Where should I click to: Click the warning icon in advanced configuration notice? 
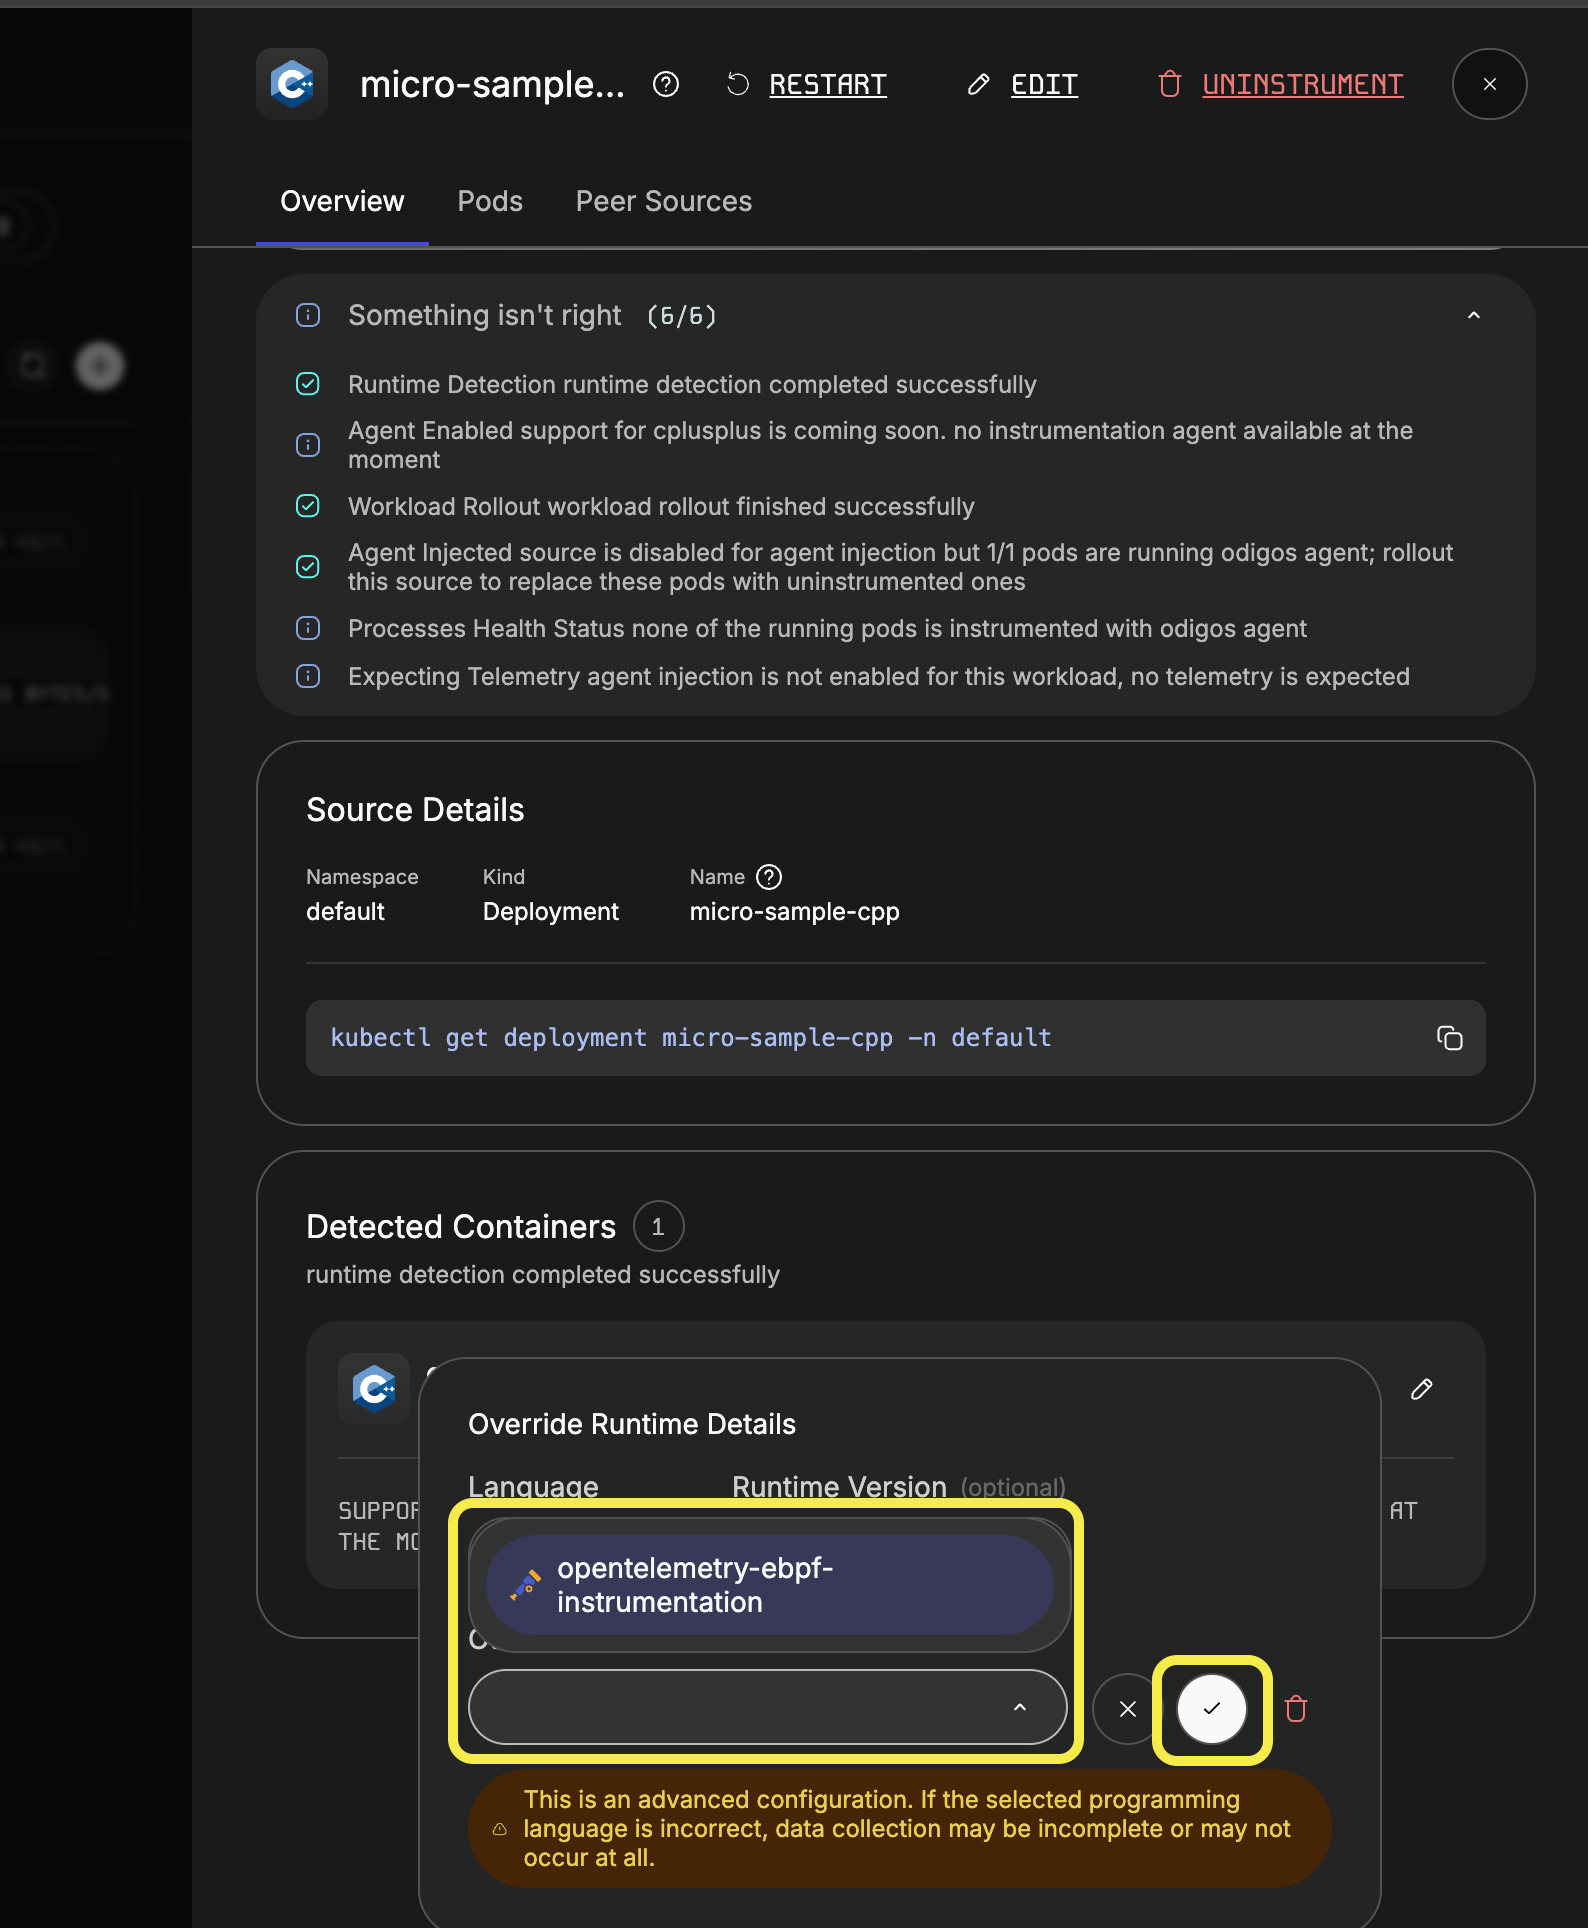point(499,1829)
